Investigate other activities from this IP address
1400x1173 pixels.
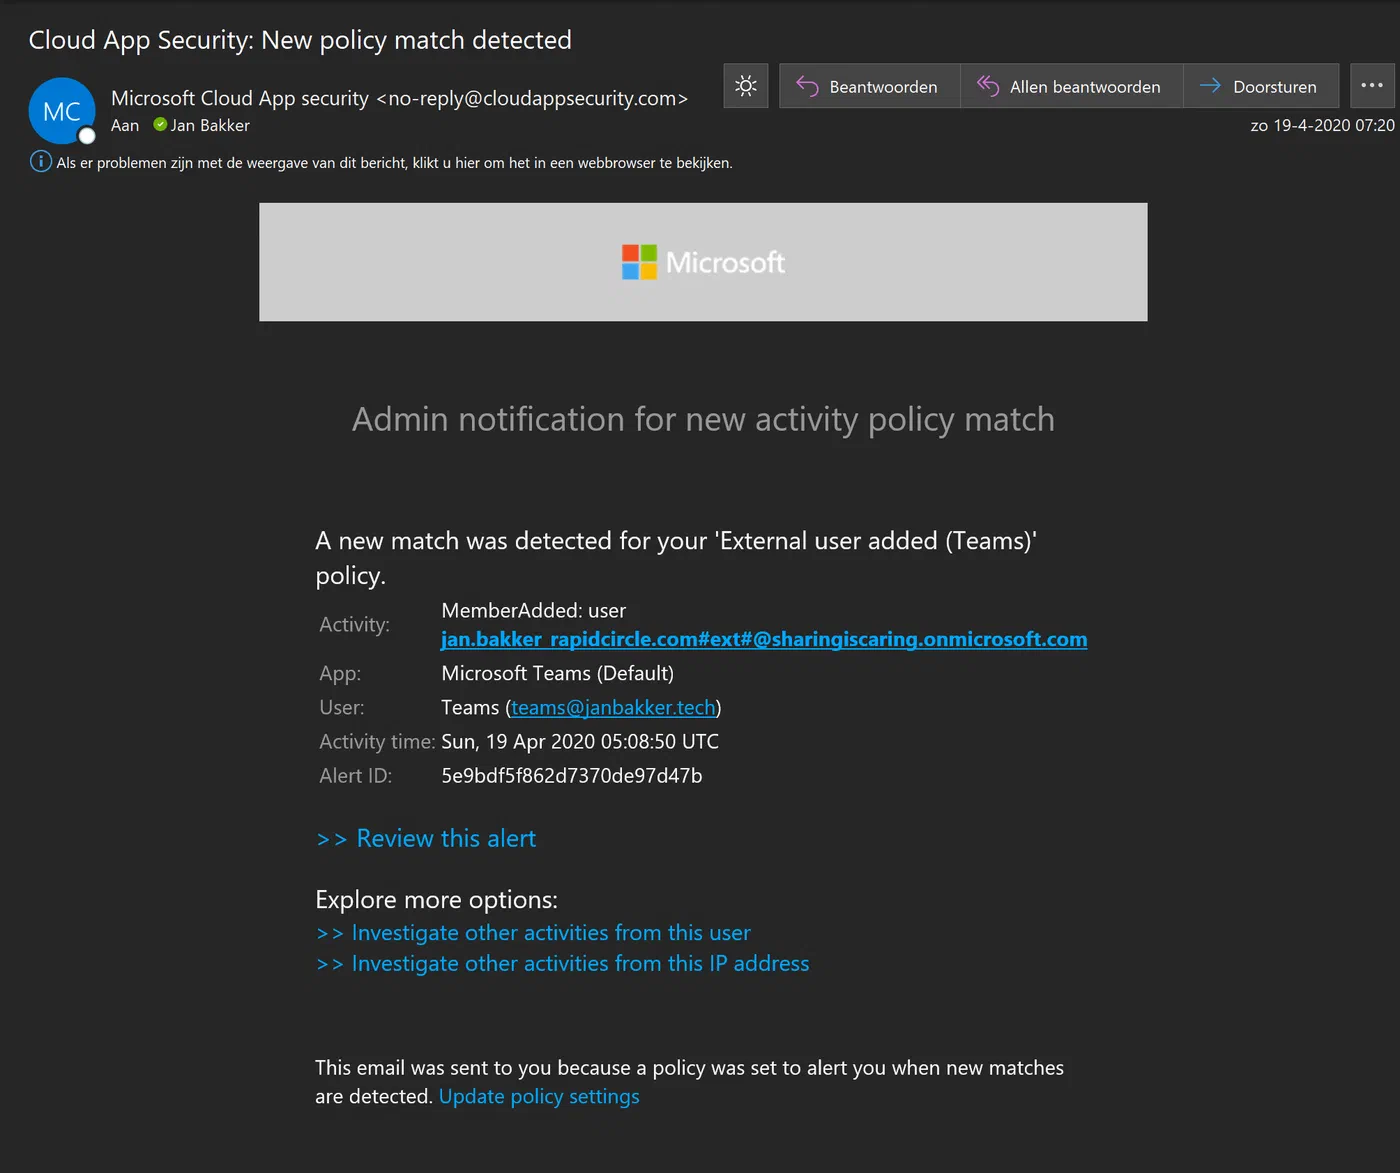563,964
